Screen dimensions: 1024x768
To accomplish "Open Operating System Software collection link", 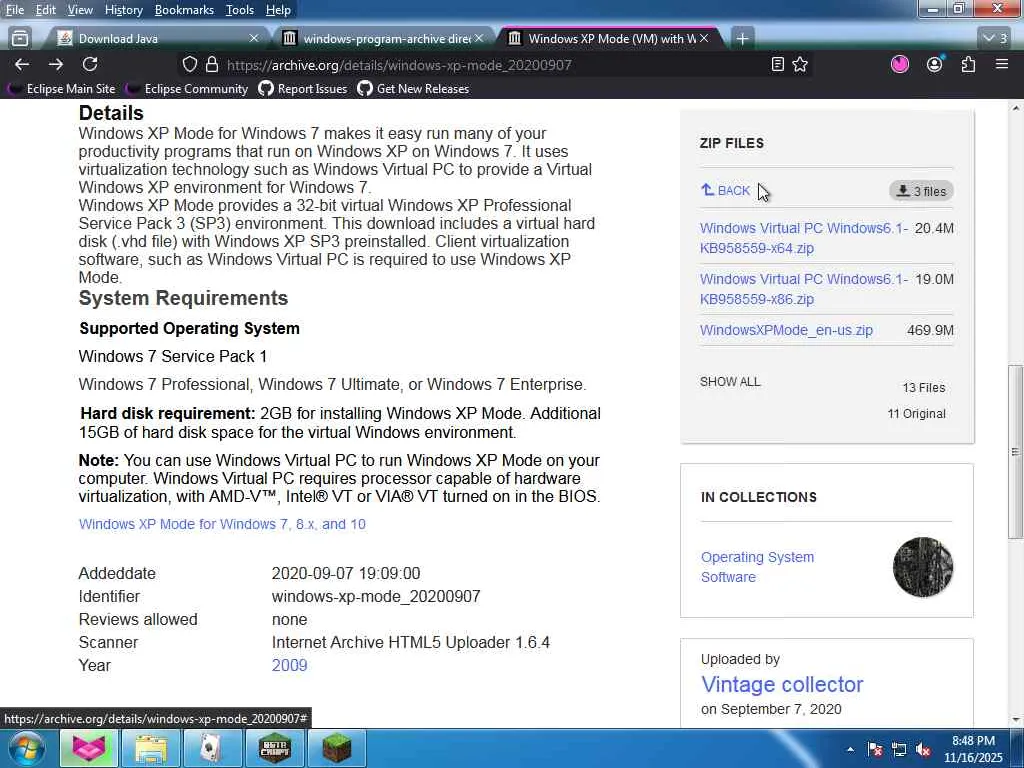I will (758, 567).
